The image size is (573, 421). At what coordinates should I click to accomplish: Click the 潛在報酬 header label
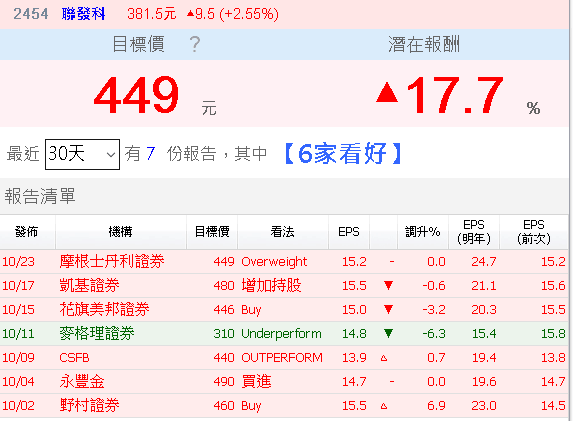[x=424, y=44]
